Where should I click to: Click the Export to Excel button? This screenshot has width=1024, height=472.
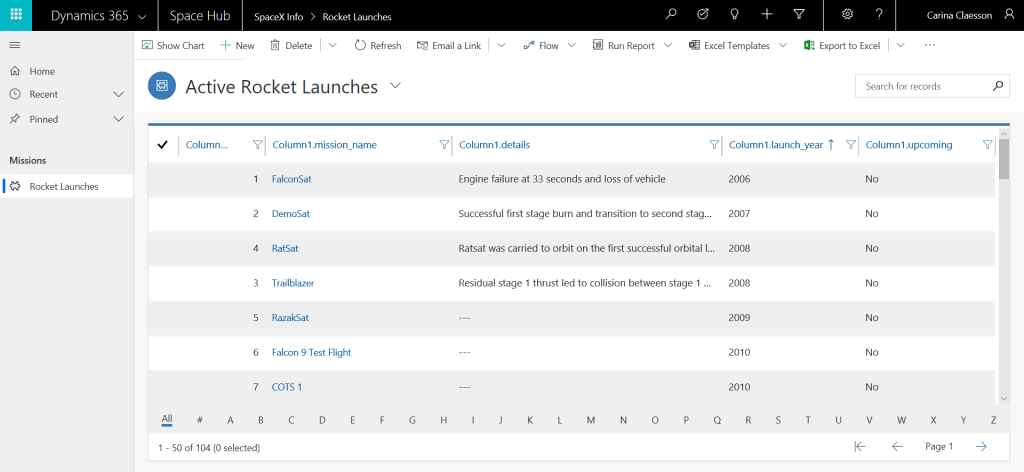842,46
